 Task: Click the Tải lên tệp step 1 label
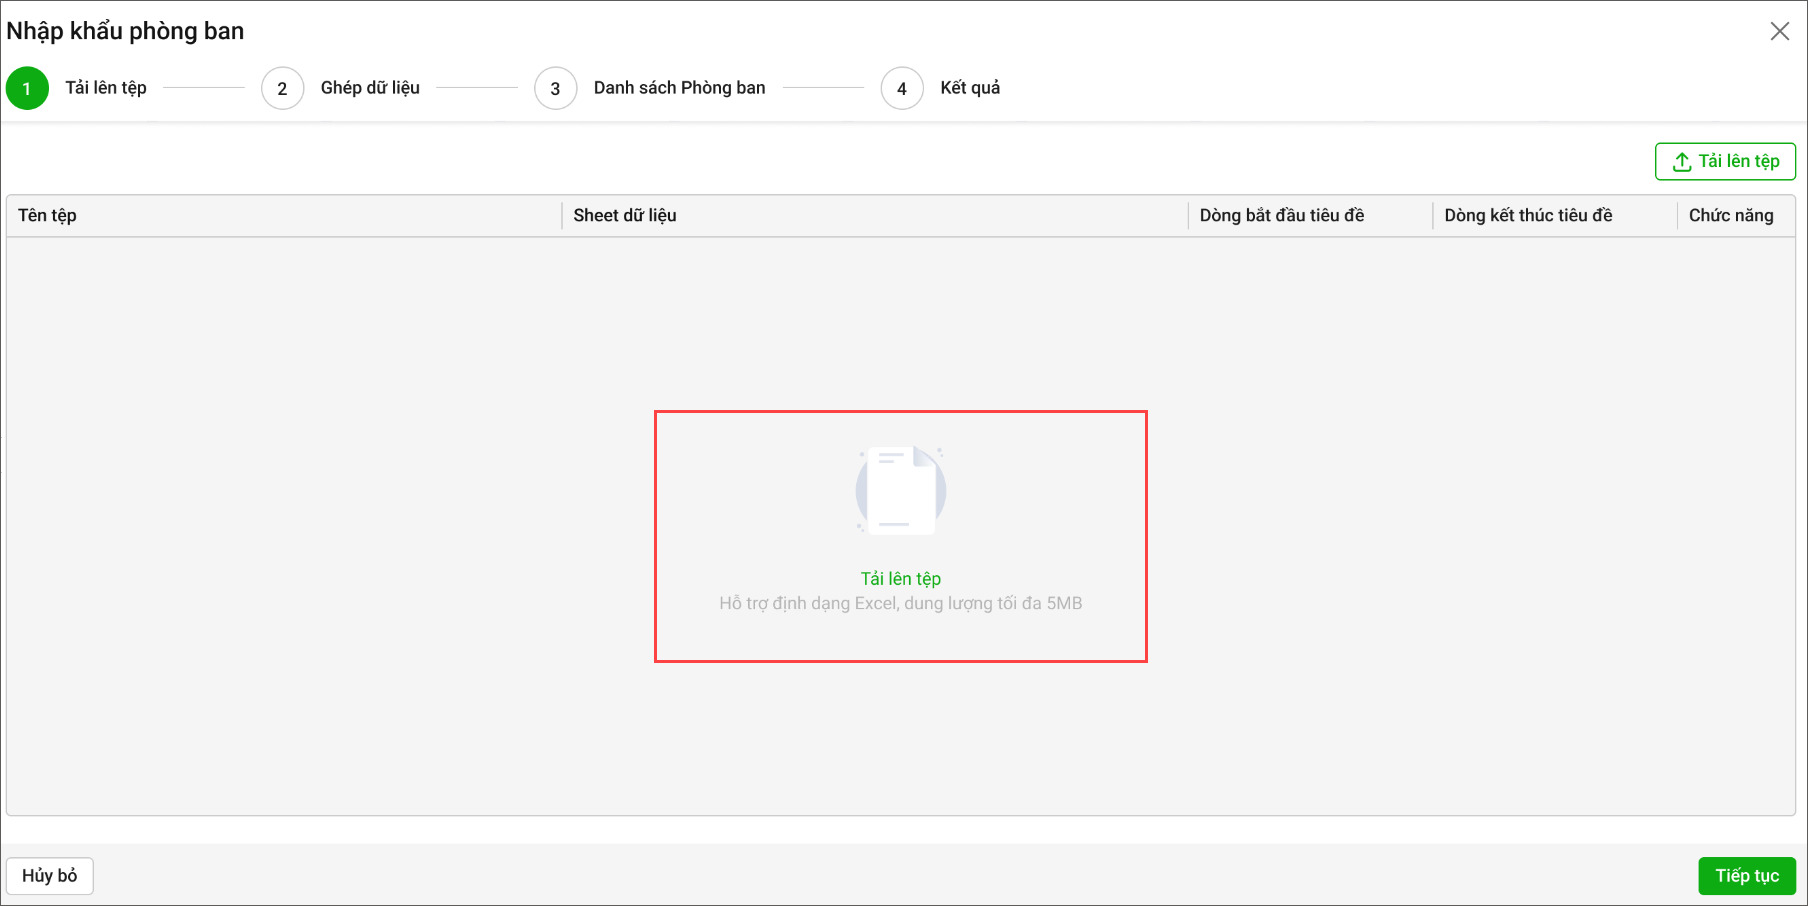click(x=106, y=88)
